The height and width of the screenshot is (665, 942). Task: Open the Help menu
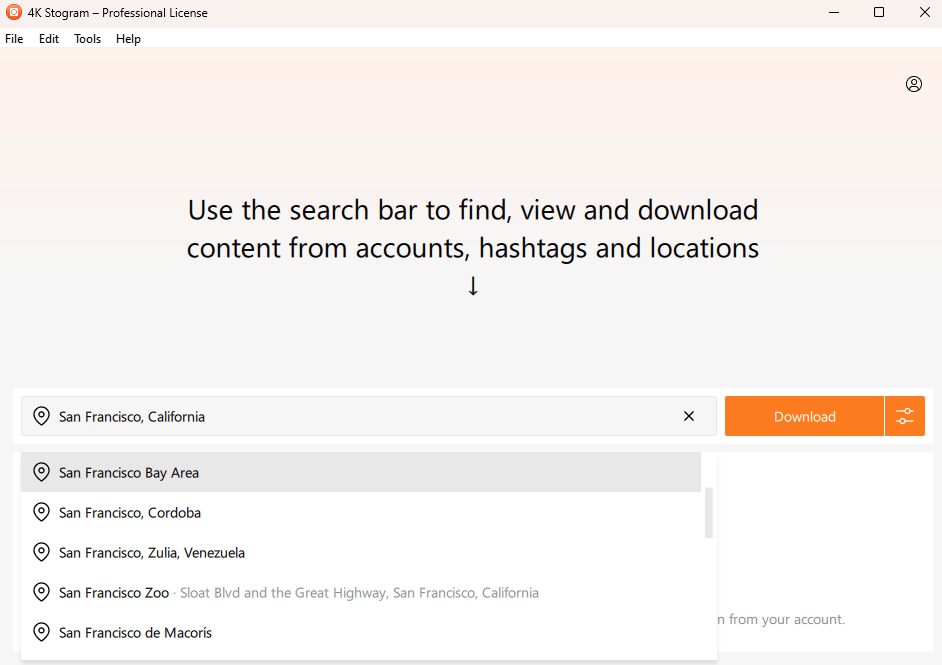[x=128, y=39]
